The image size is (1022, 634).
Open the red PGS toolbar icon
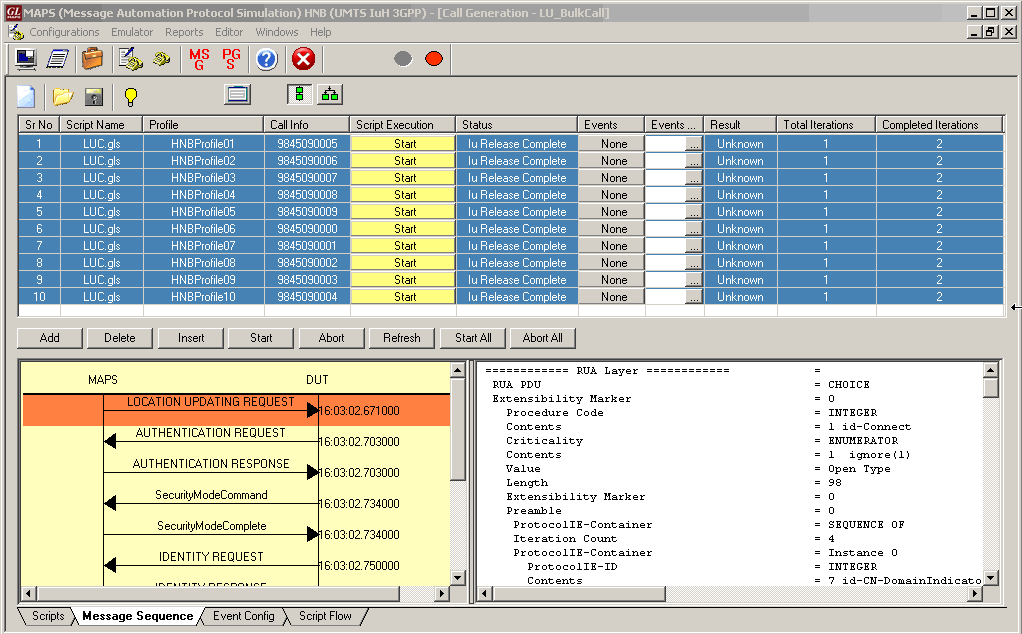(231, 59)
